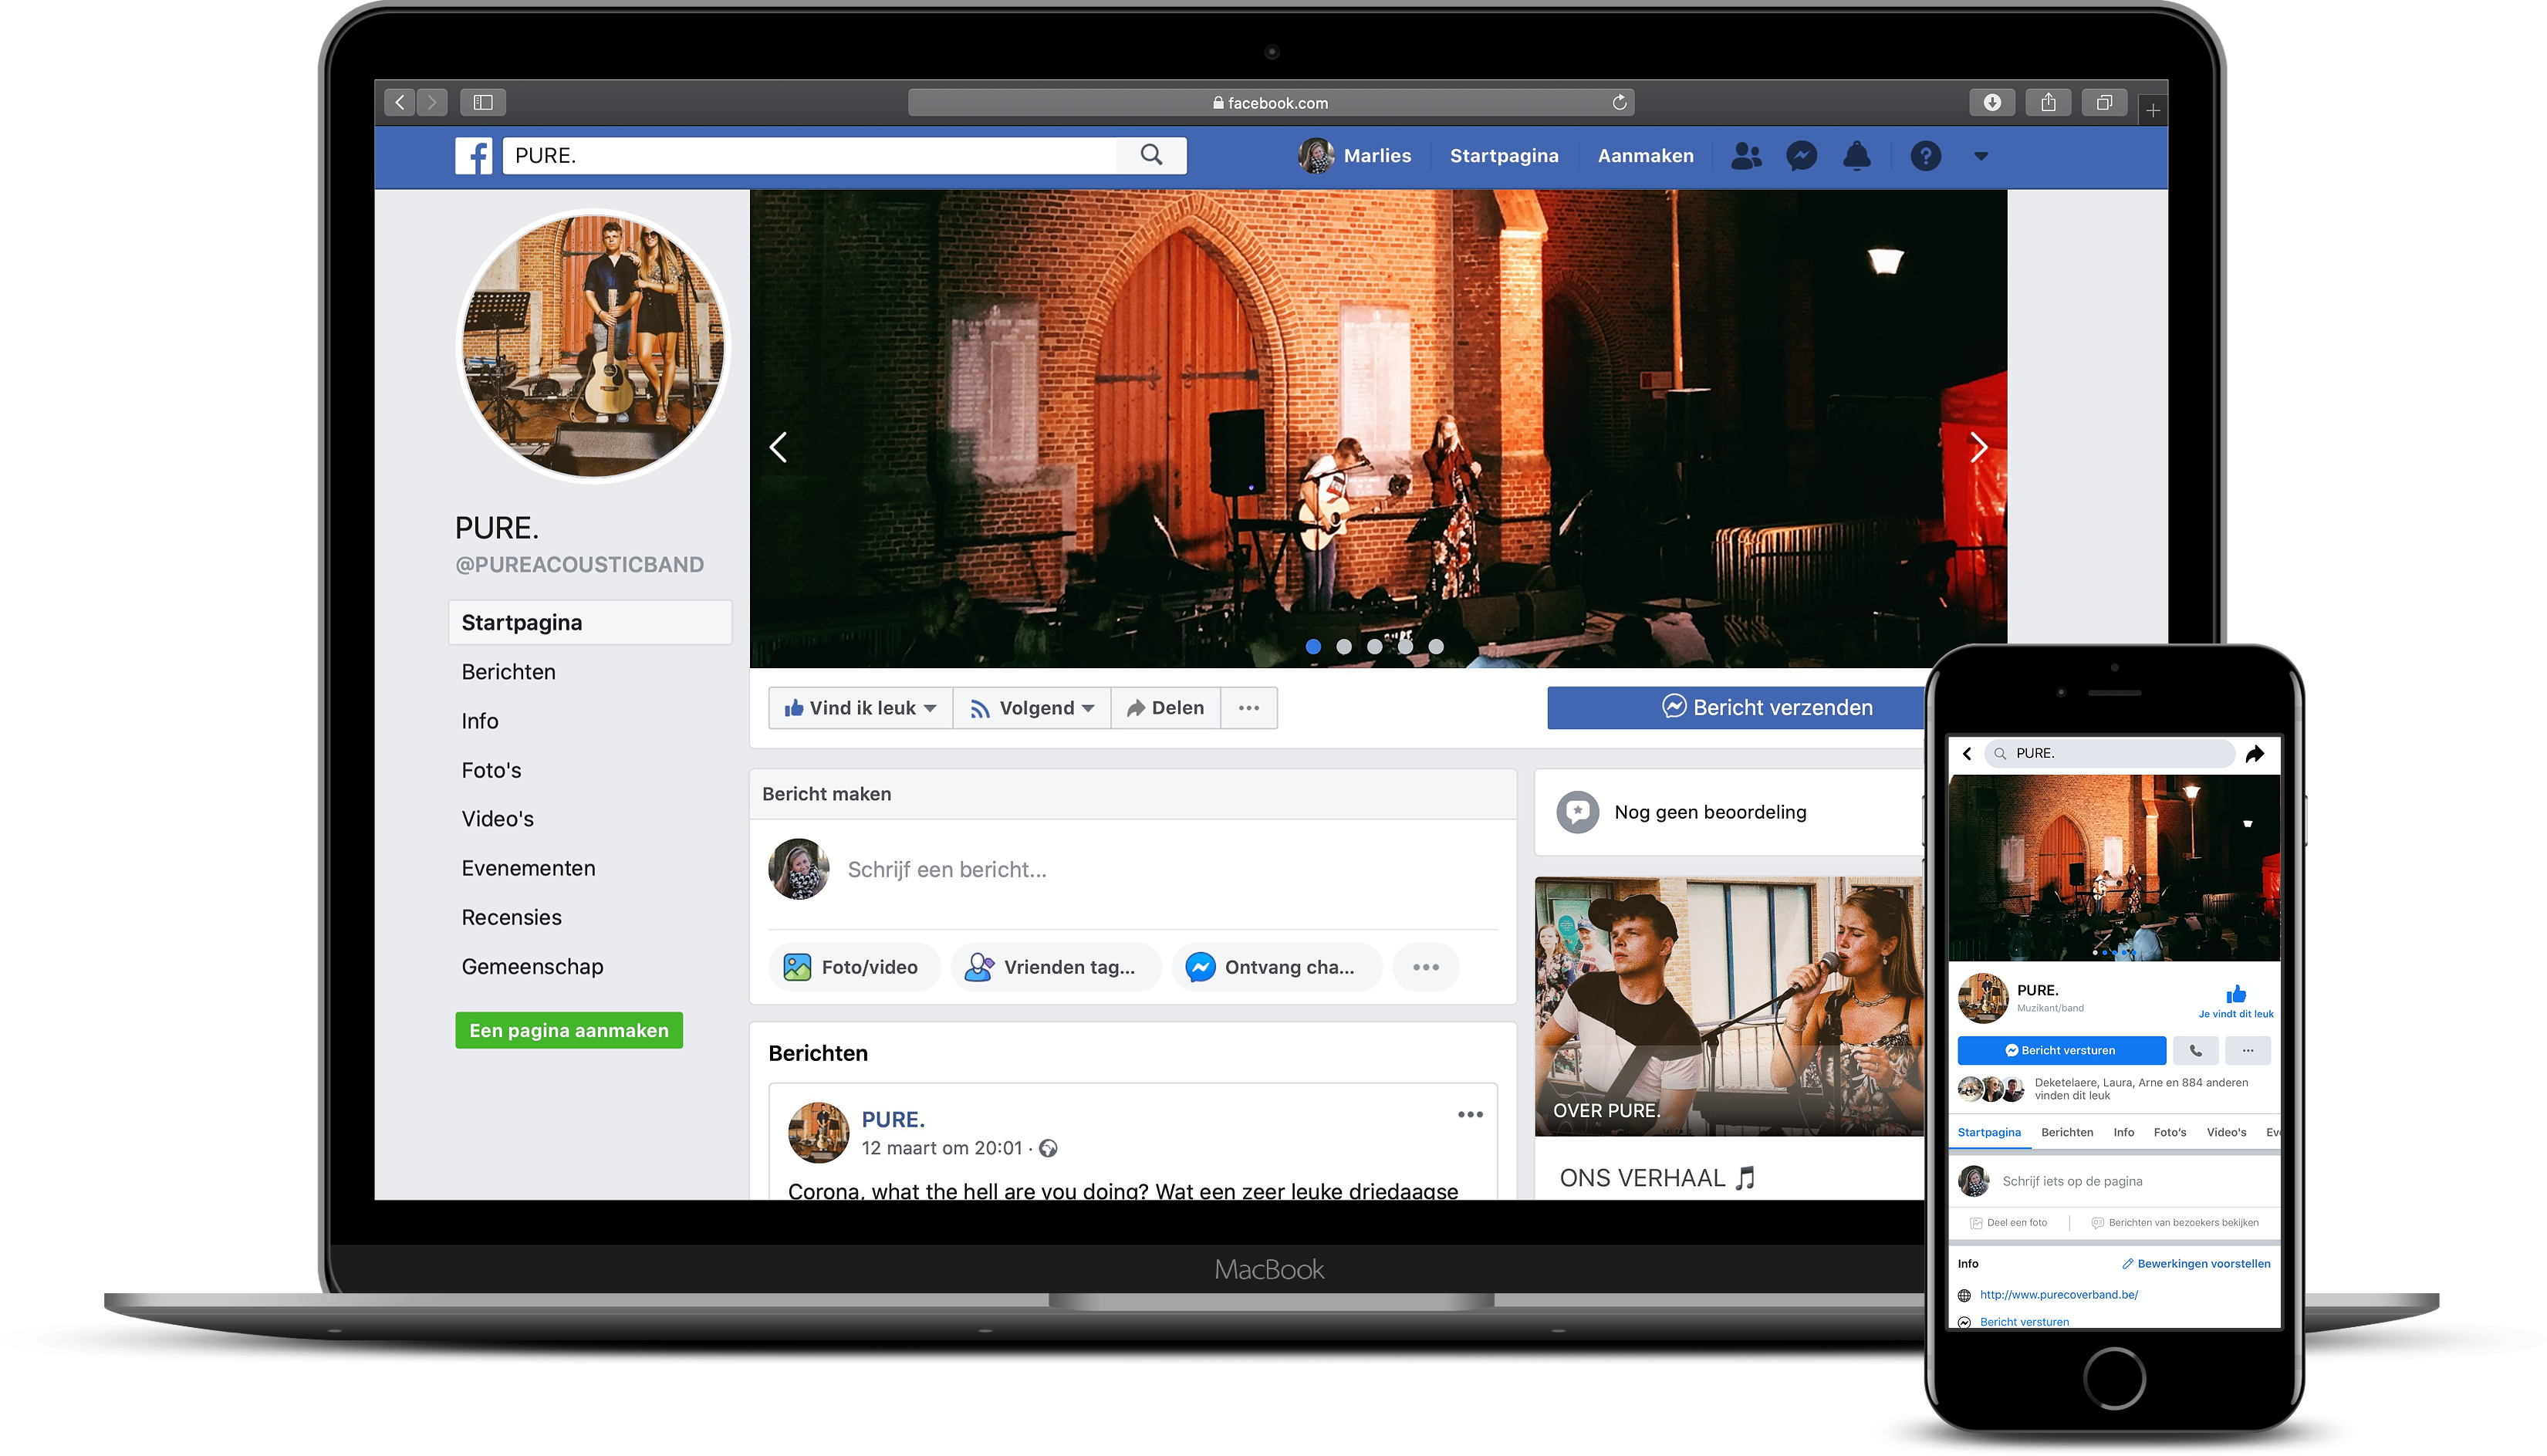This screenshot has width=2547, height=1456.
Task: Reload the facebook.com page
Action: pos(1619,102)
